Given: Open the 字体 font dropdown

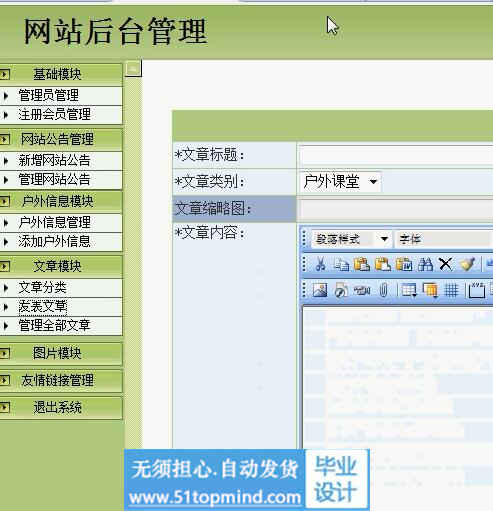Looking at the screenshot, I should click(443, 239).
